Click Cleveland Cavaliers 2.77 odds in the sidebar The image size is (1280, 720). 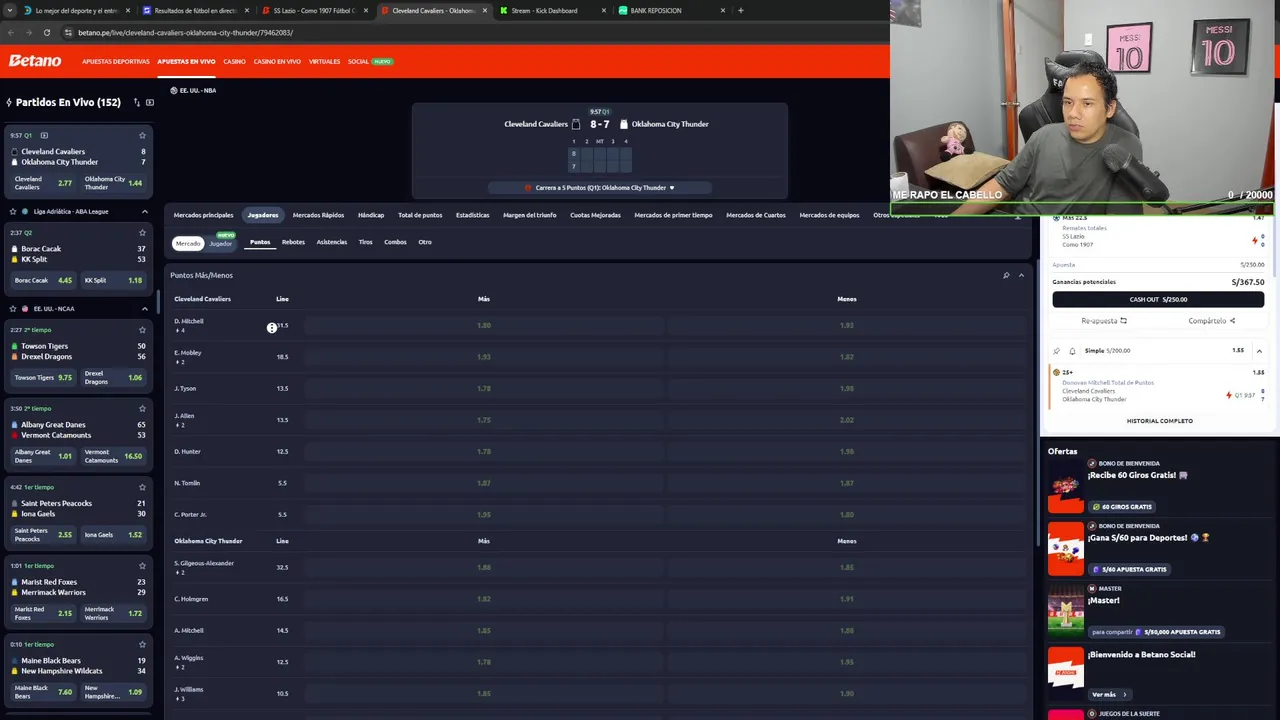(x=43, y=183)
